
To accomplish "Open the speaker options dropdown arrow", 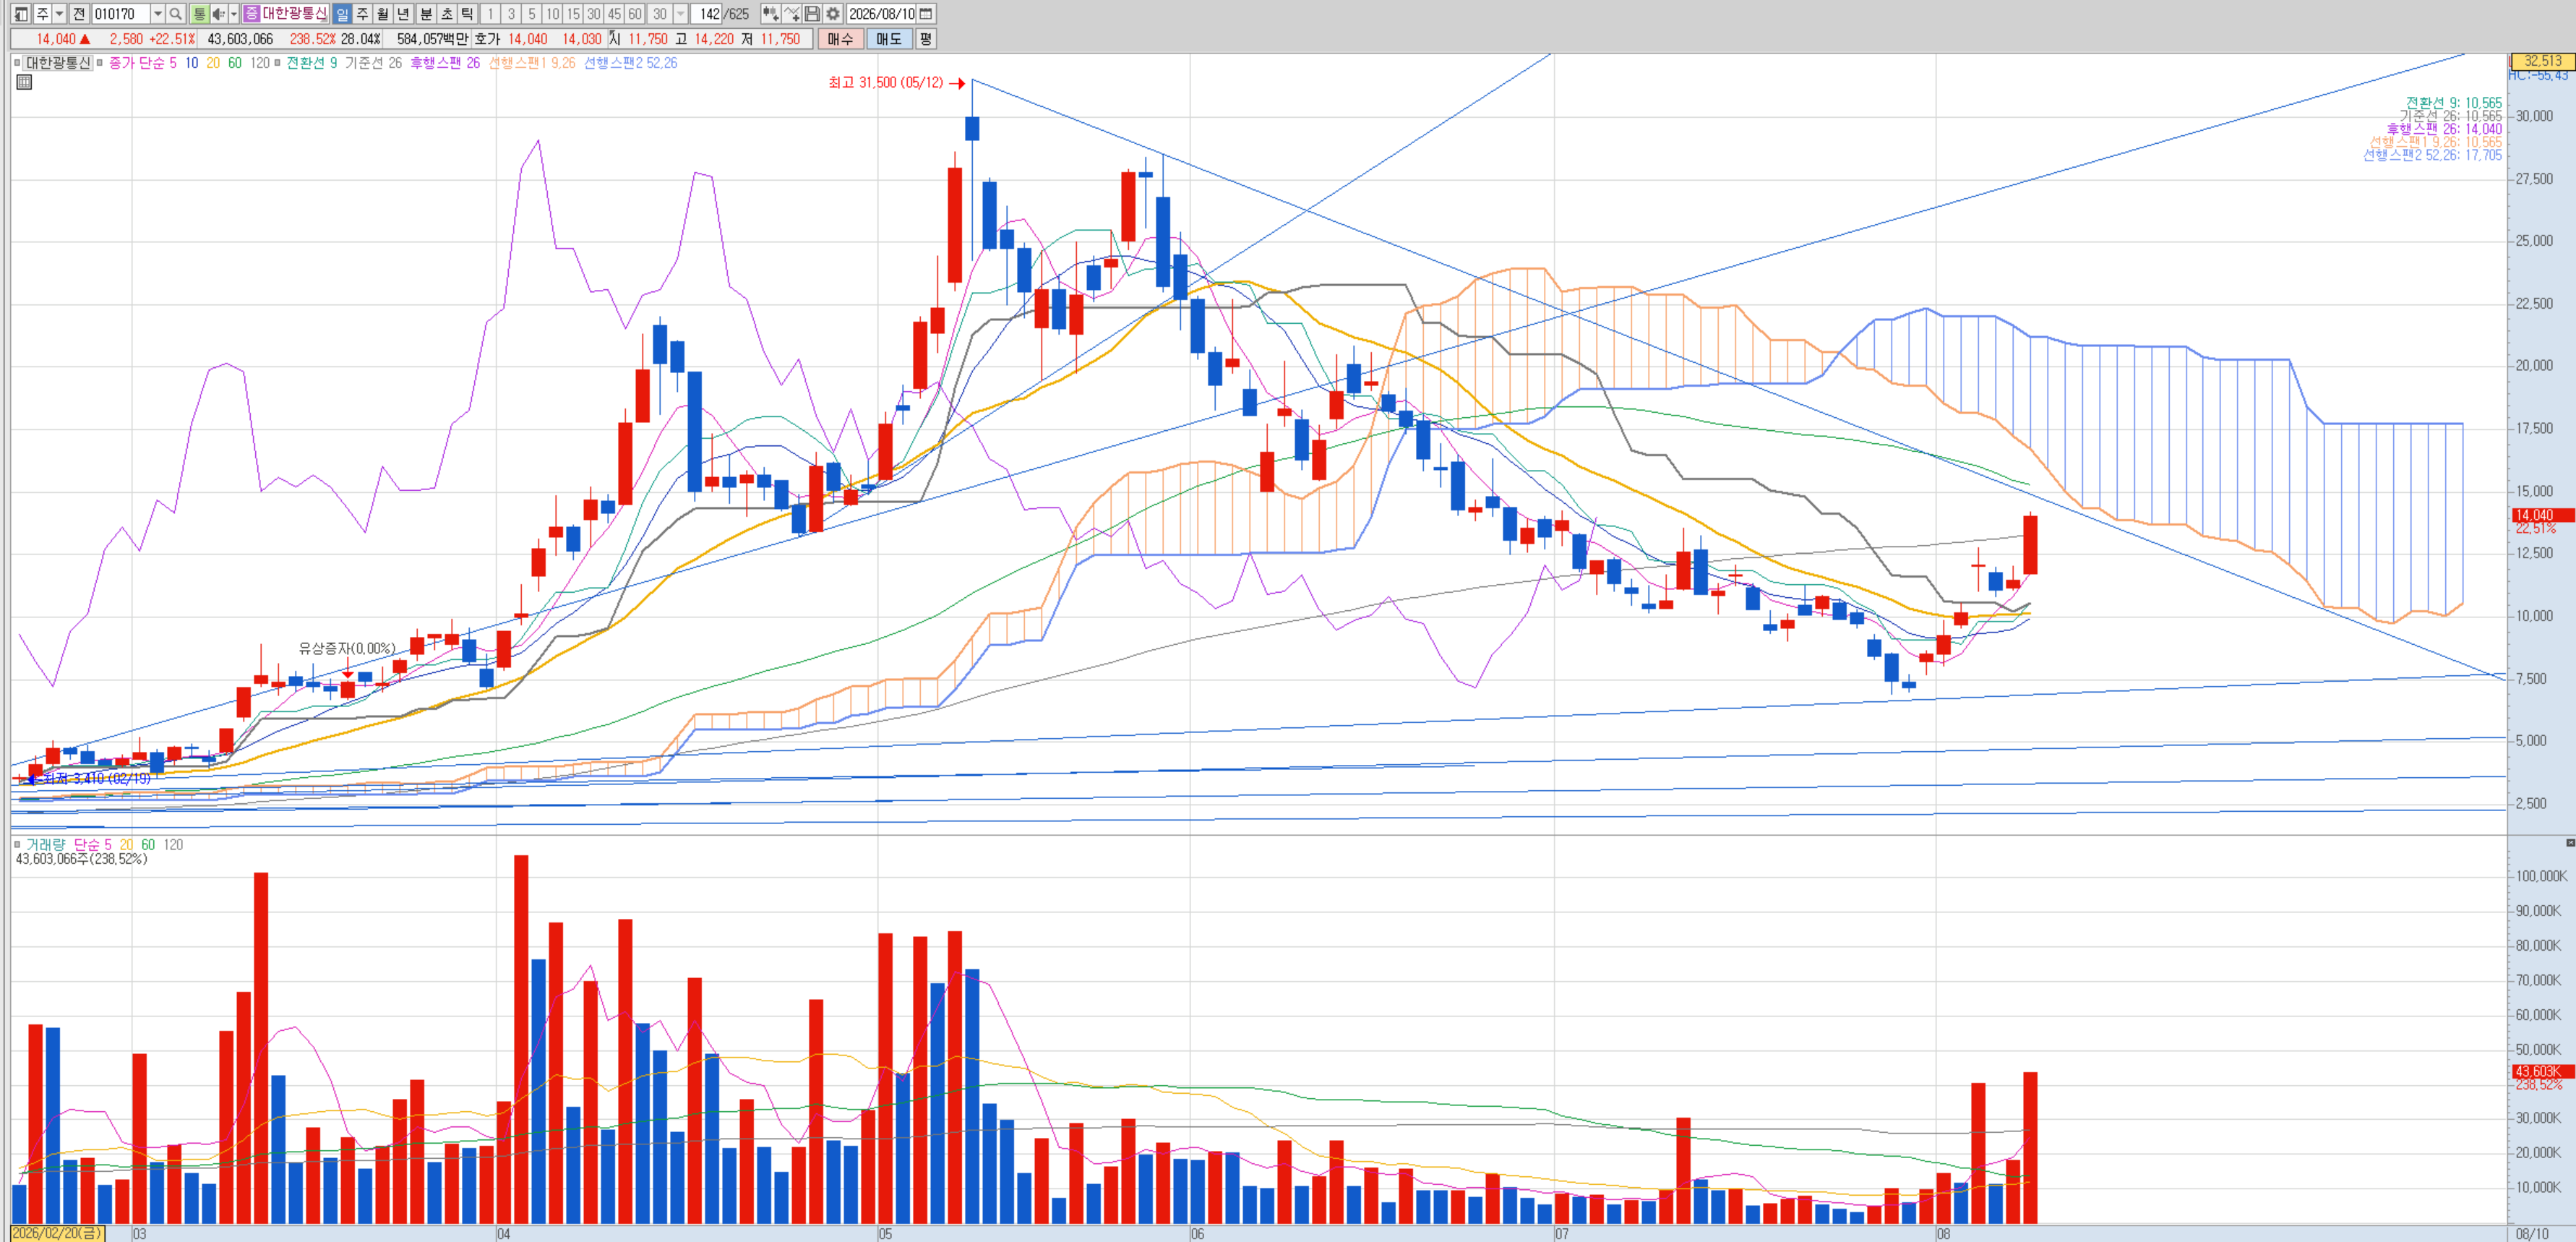I will [x=234, y=14].
